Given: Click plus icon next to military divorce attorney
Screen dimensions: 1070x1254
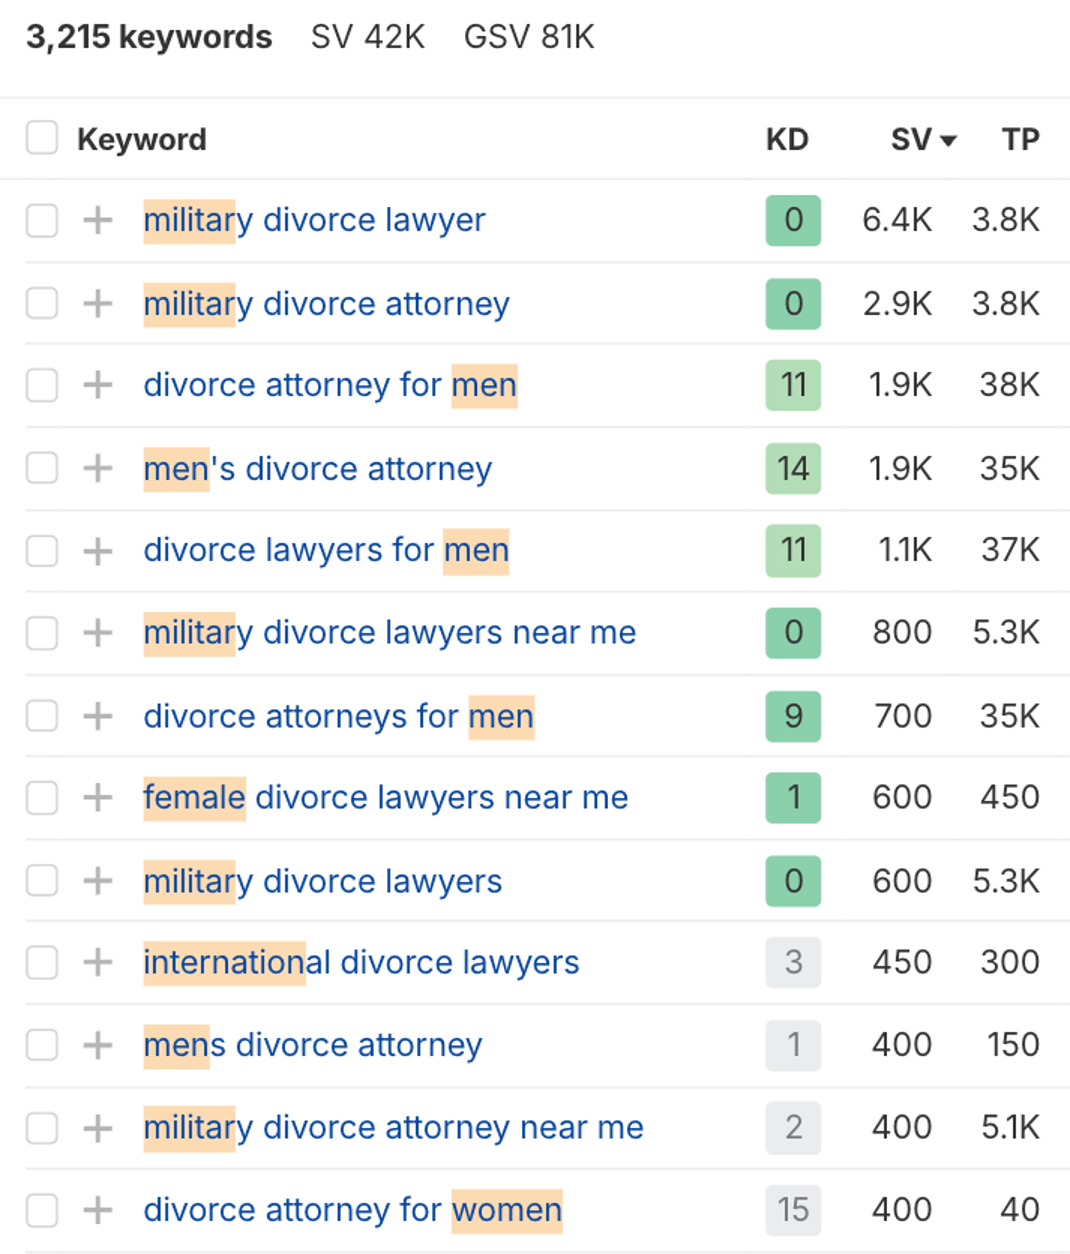Looking at the screenshot, I should pyautogui.click(x=97, y=303).
